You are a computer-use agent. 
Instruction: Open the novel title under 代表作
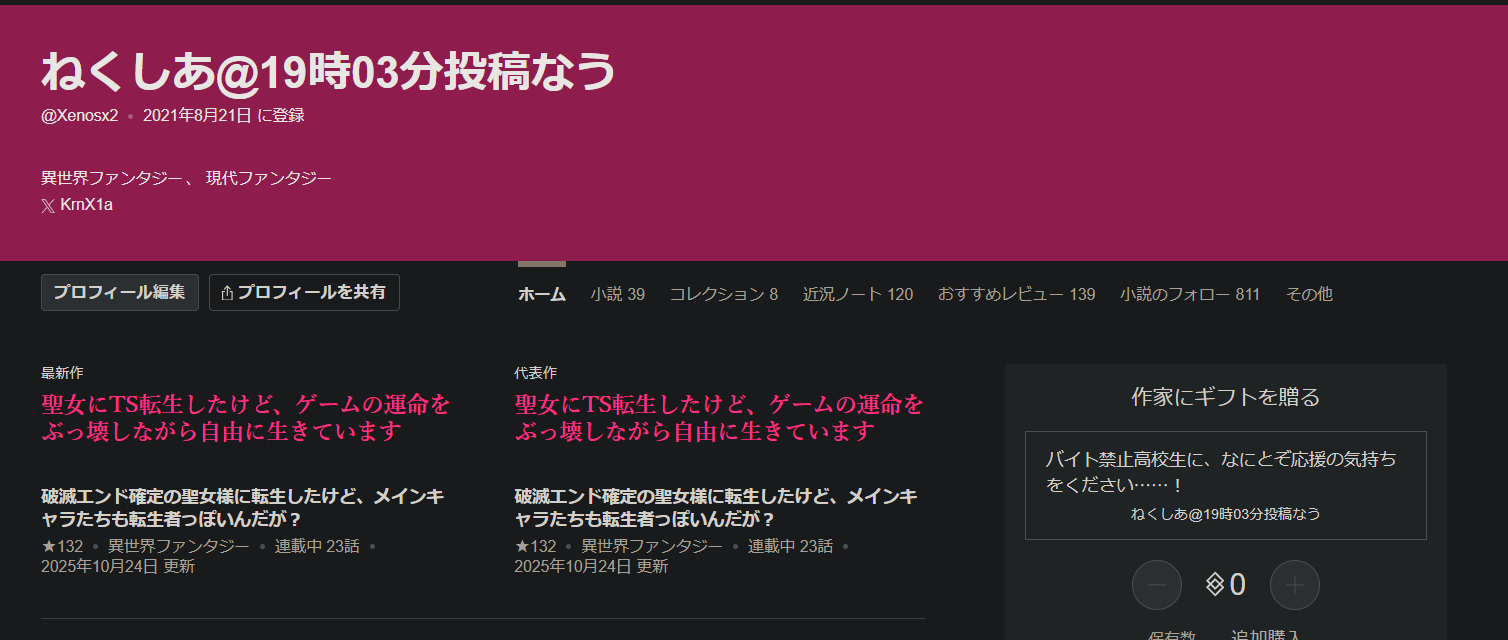[719, 418]
